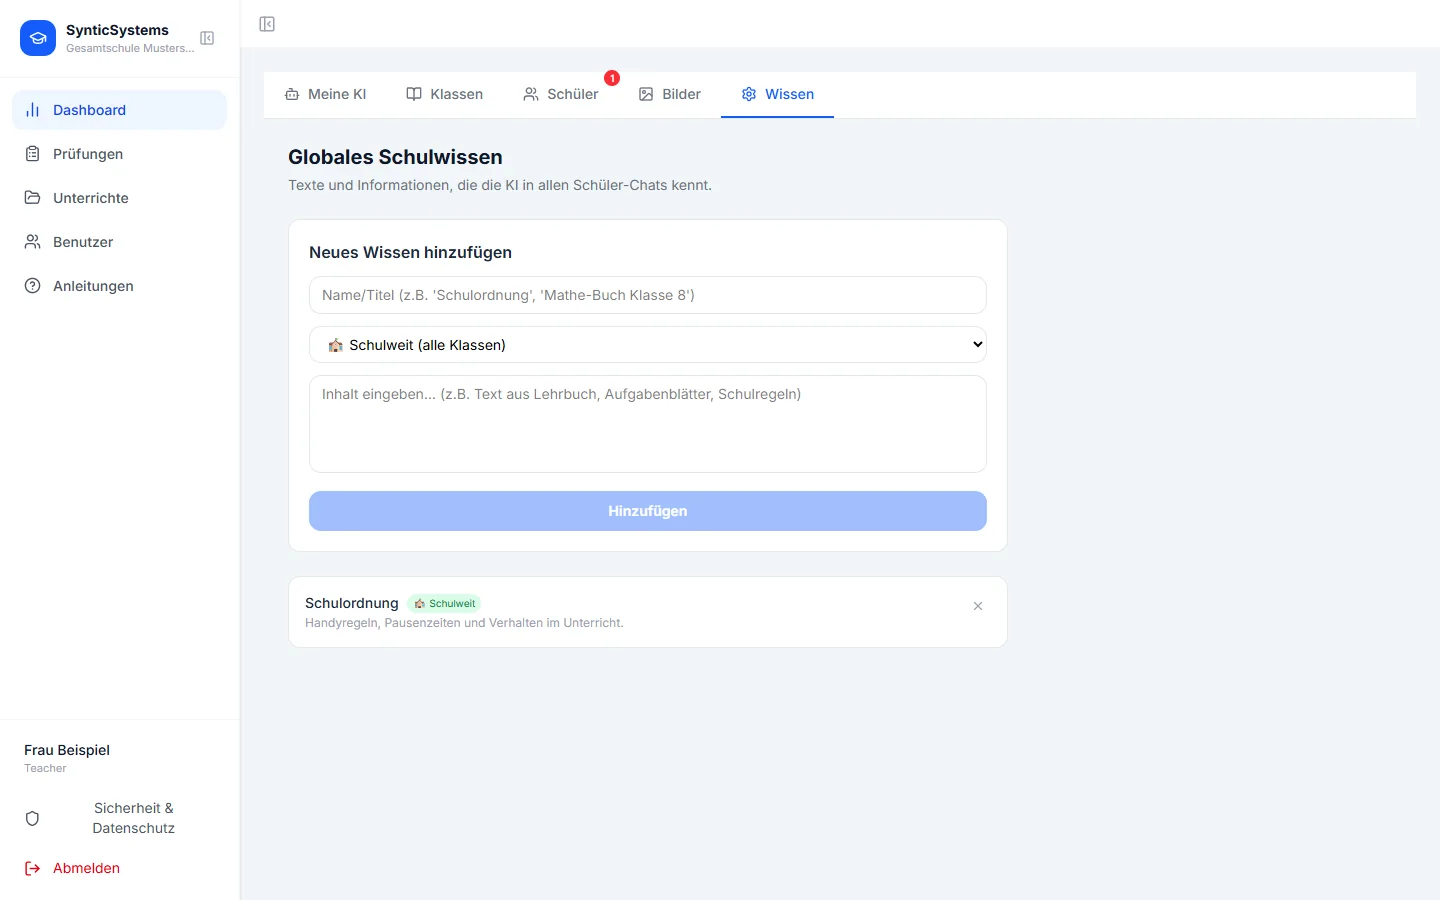
Task: Click the Dashboard bar chart icon
Action: 33,110
